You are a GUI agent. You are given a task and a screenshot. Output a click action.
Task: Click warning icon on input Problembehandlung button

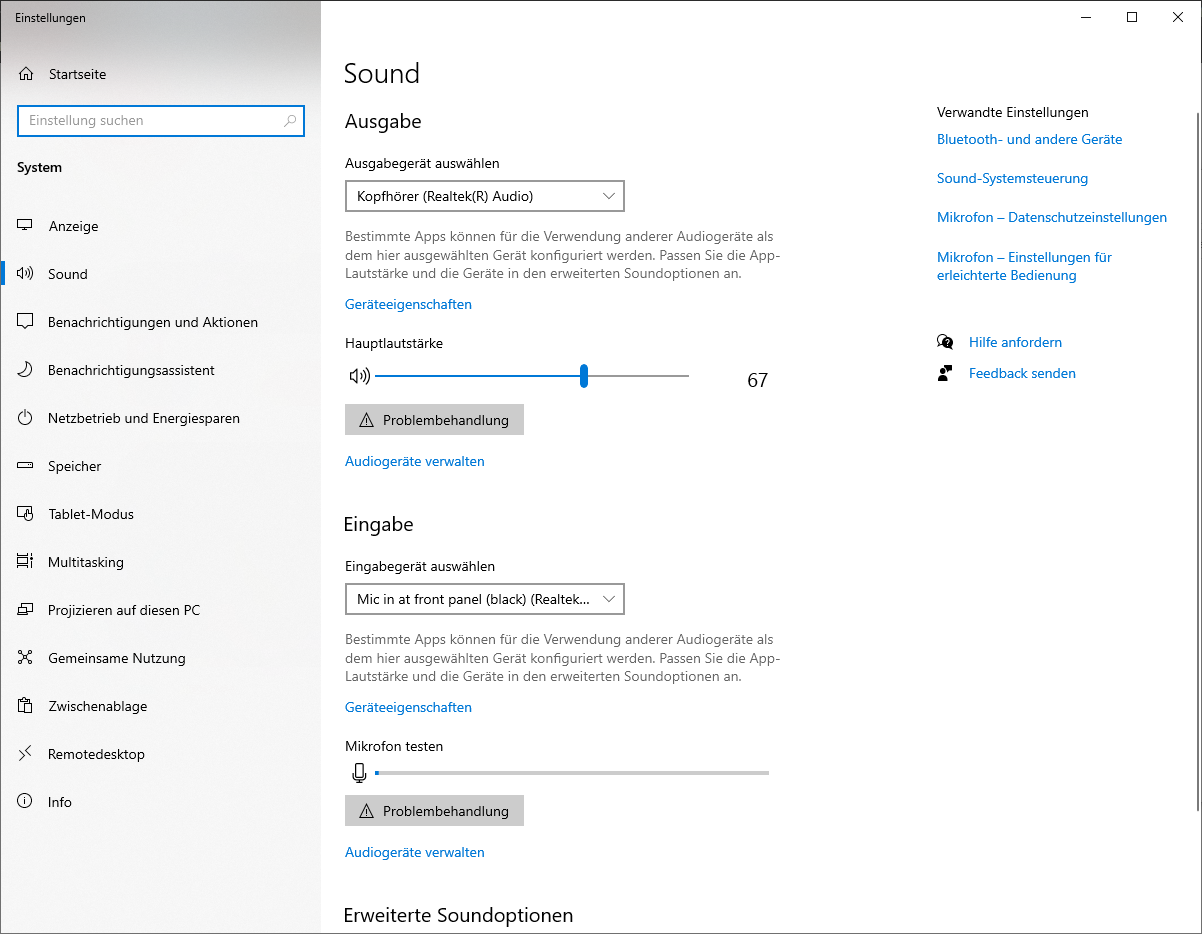[366, 811]
